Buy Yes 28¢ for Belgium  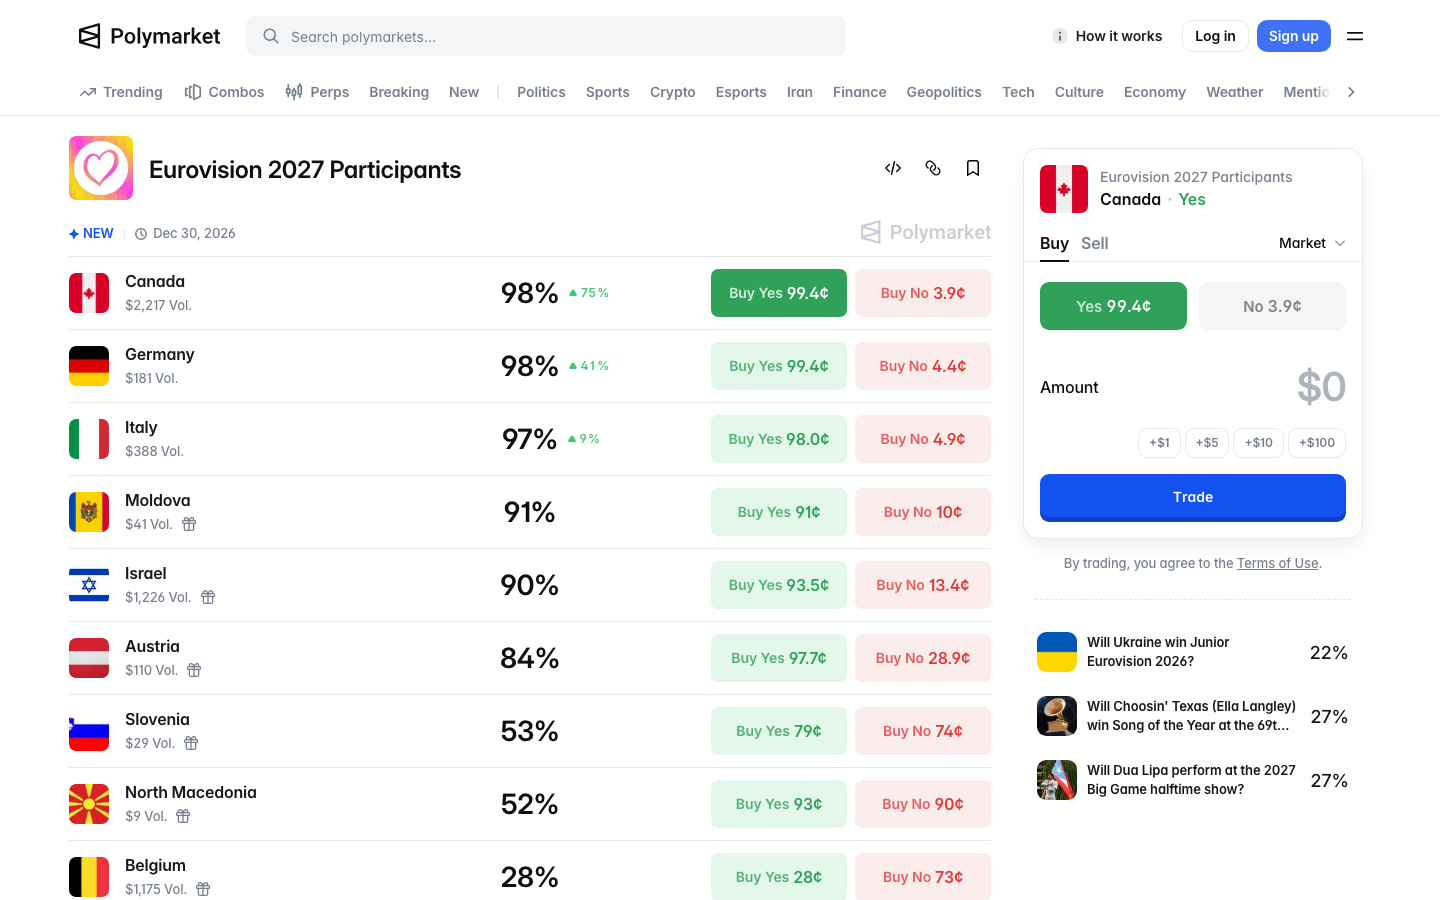coord(779,877)
